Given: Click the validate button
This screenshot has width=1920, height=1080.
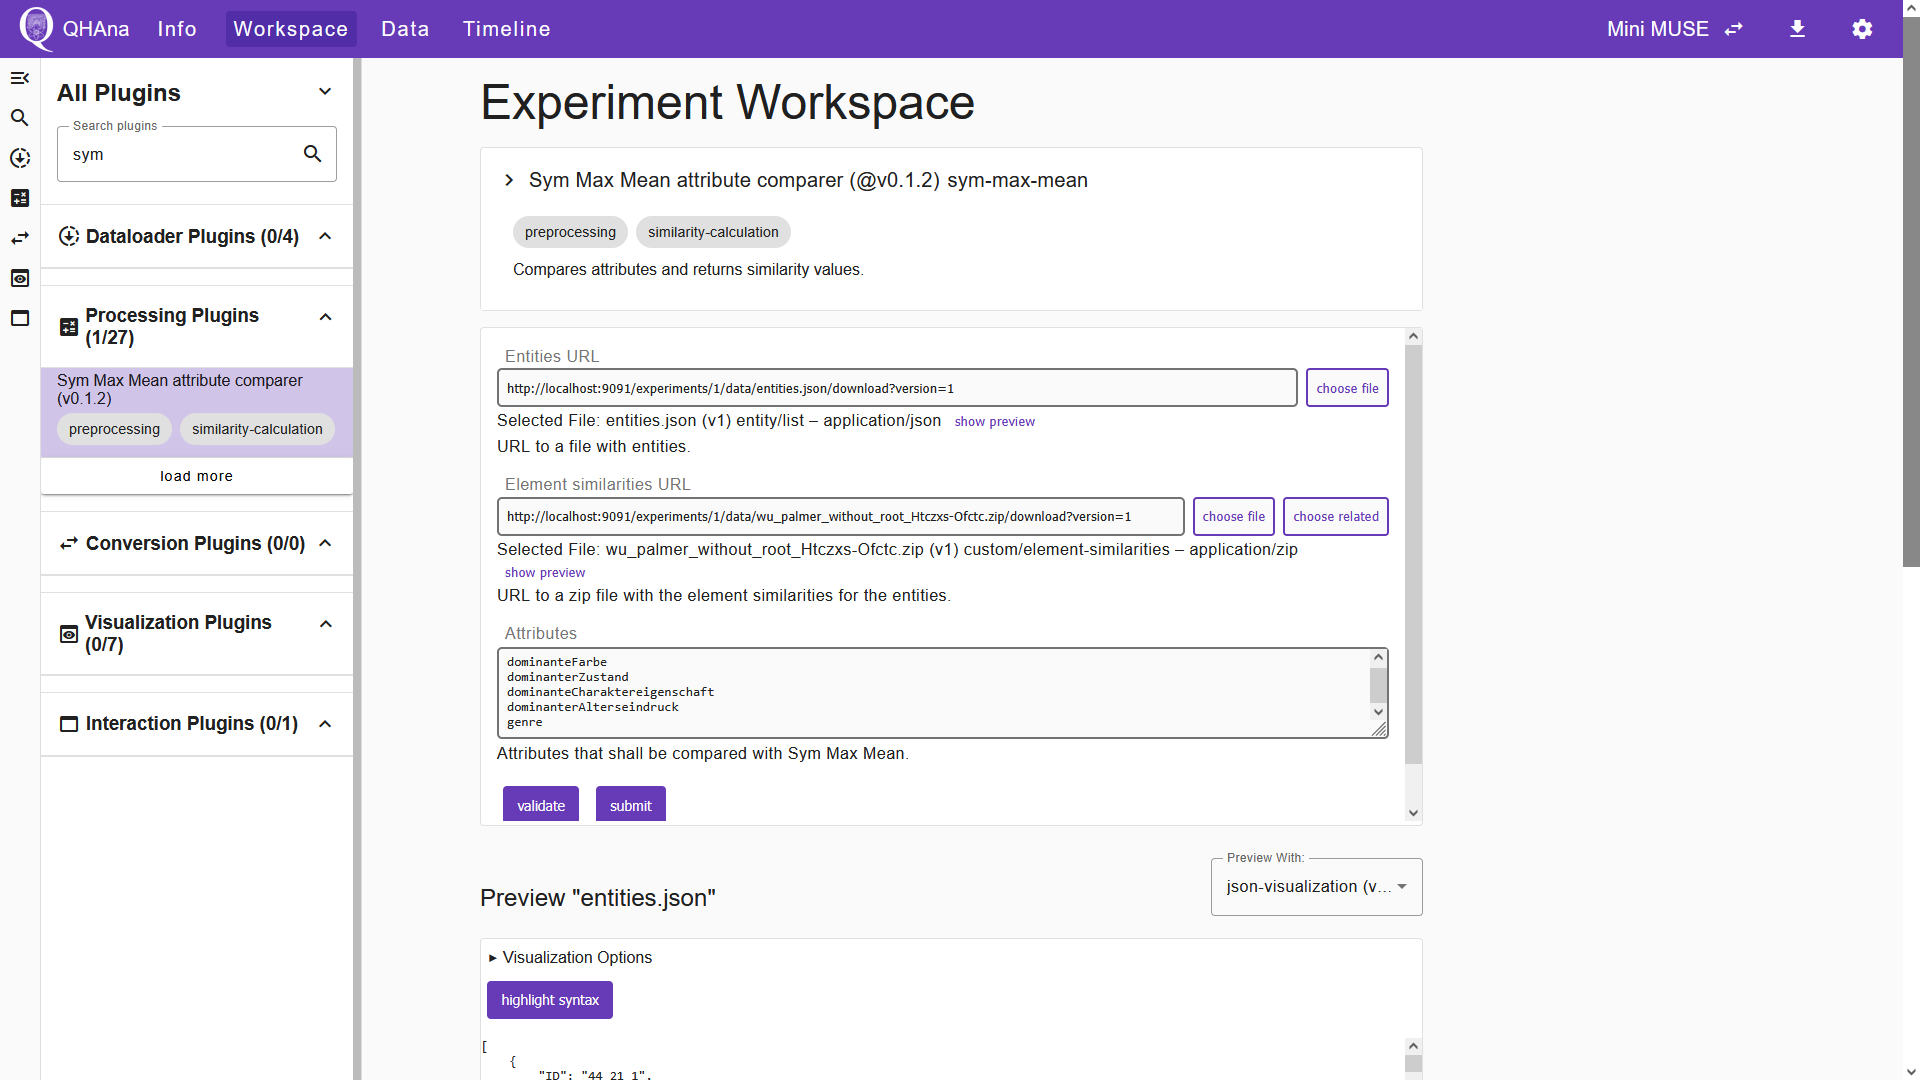Looking at the screenshot, I should click(x=541, y=805).
